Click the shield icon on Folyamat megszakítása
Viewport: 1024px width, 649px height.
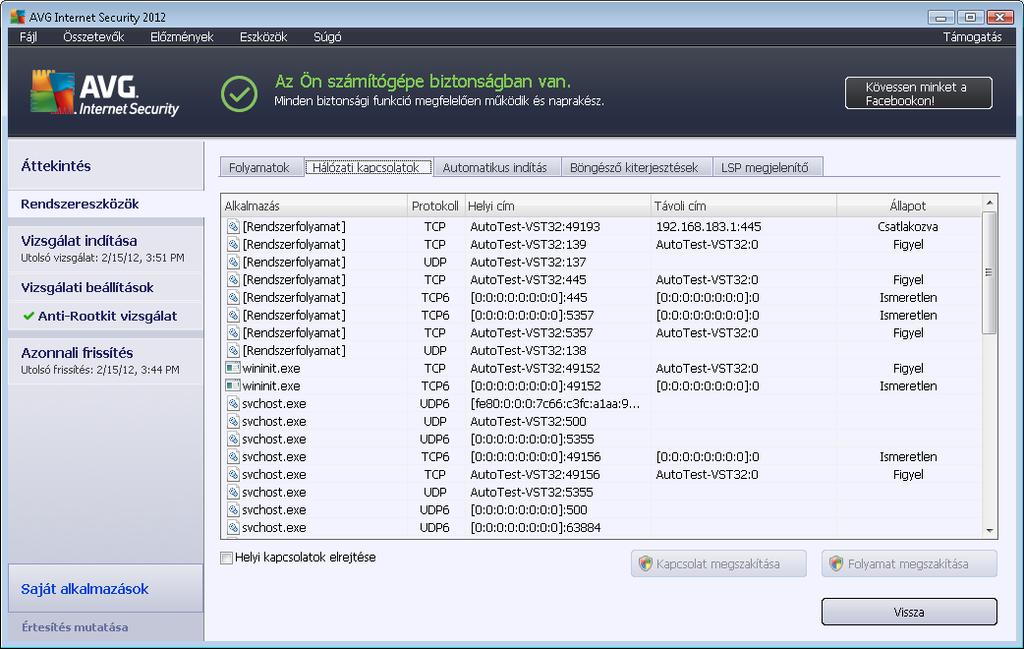tap(836, 563)
